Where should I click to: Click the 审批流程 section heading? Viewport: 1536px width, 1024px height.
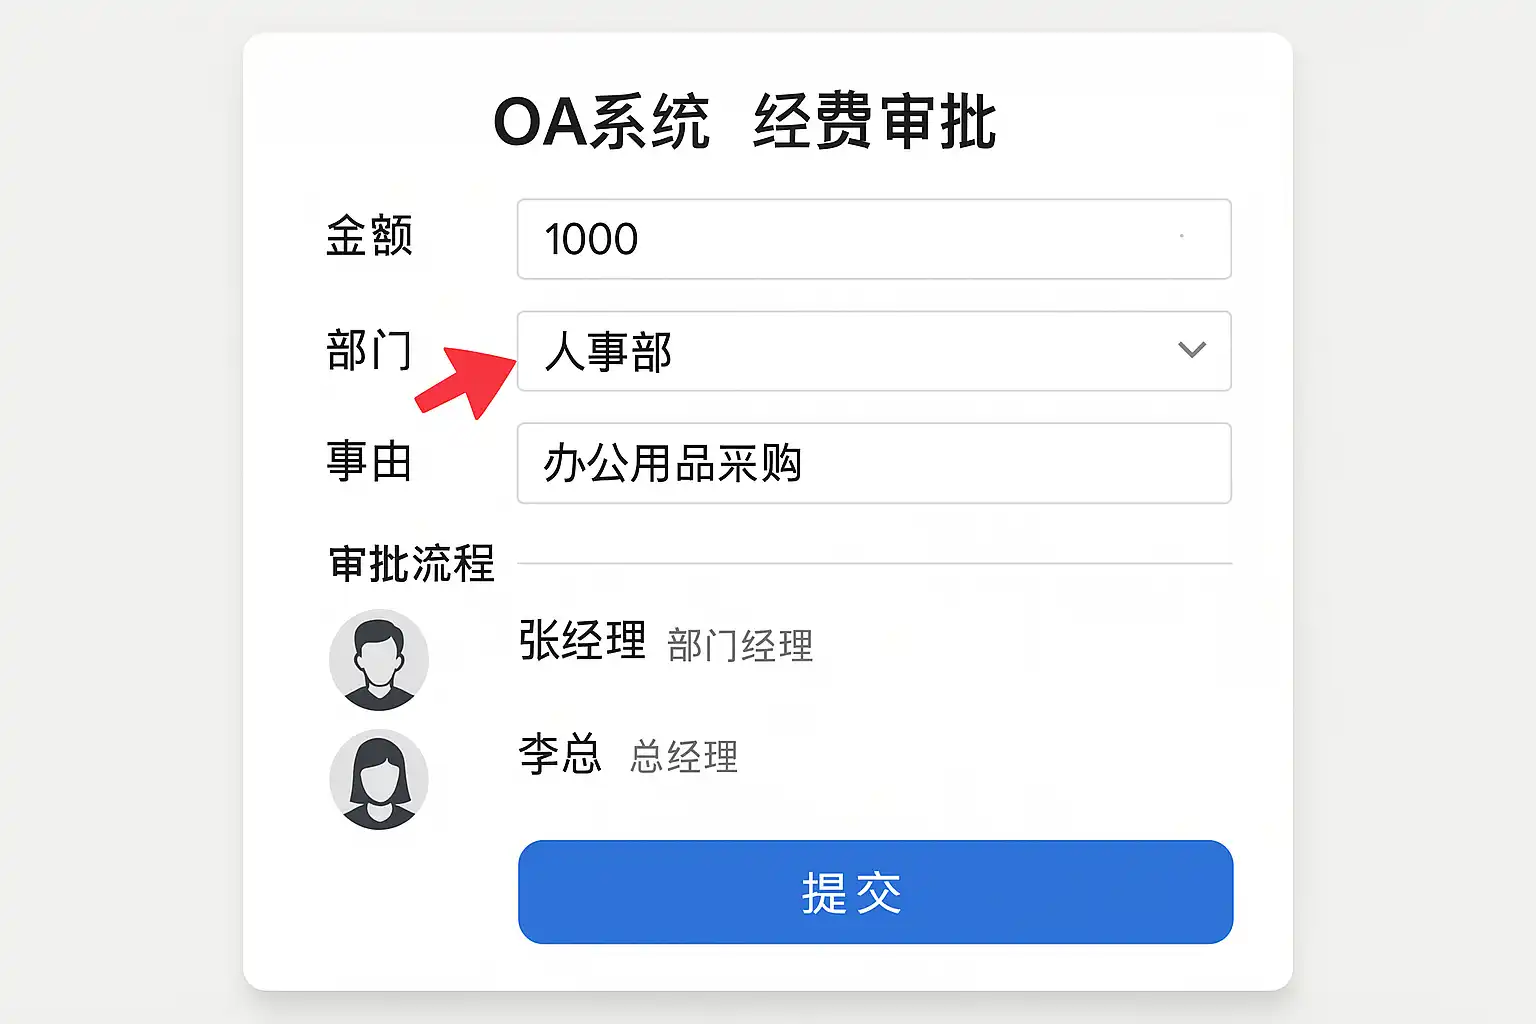pos(412,564)
